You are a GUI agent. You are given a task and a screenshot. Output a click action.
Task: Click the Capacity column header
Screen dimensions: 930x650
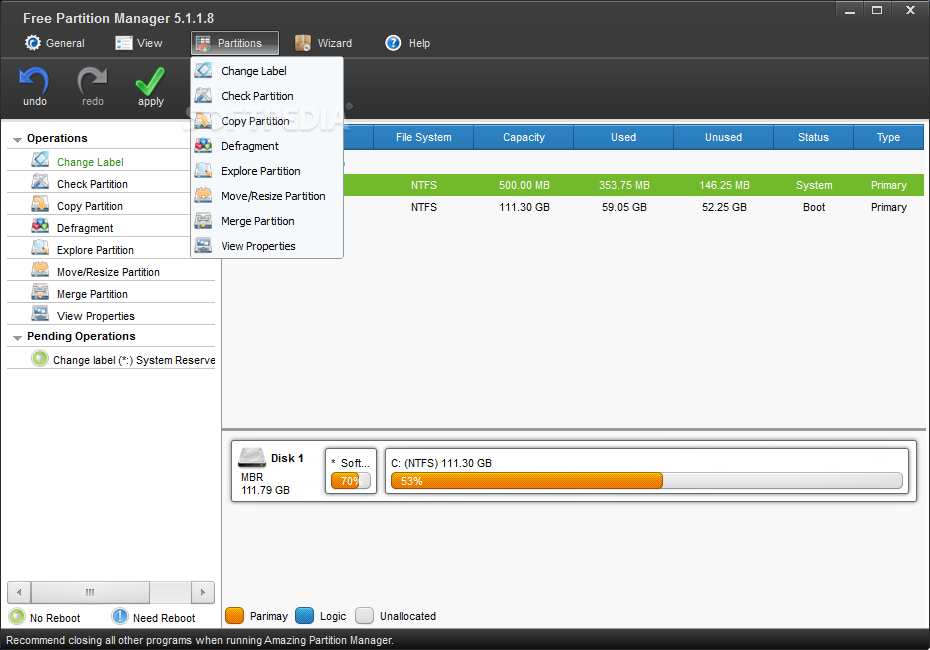tap(524, 137)
